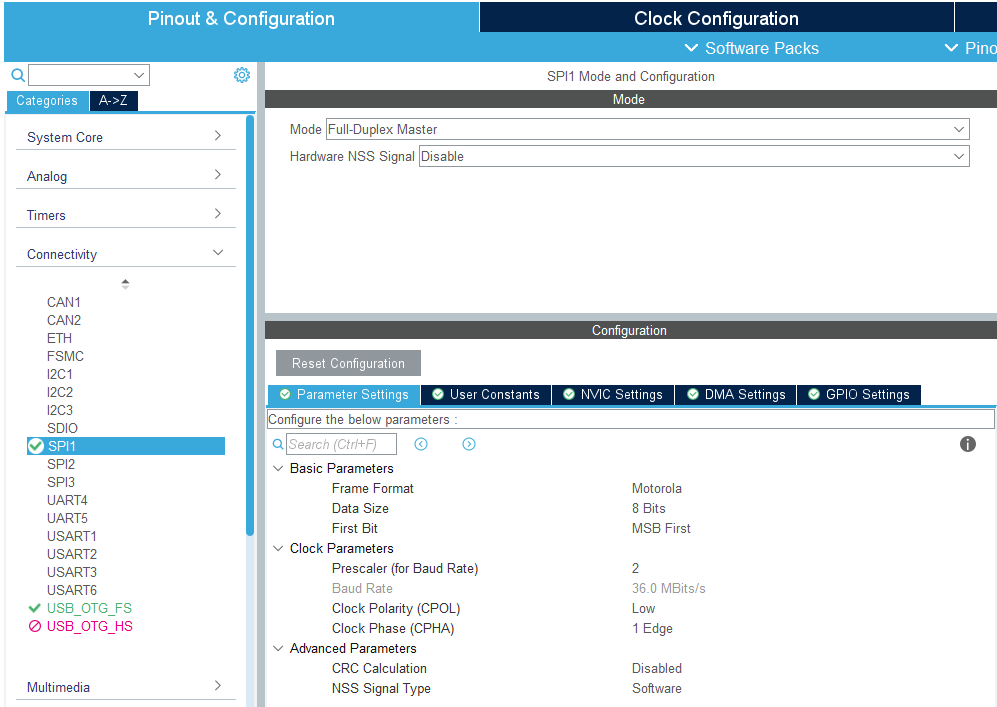Click the USB_OTG_HS conflict icon
Viewport: 997px width, 707px height.
pos(34,626)
